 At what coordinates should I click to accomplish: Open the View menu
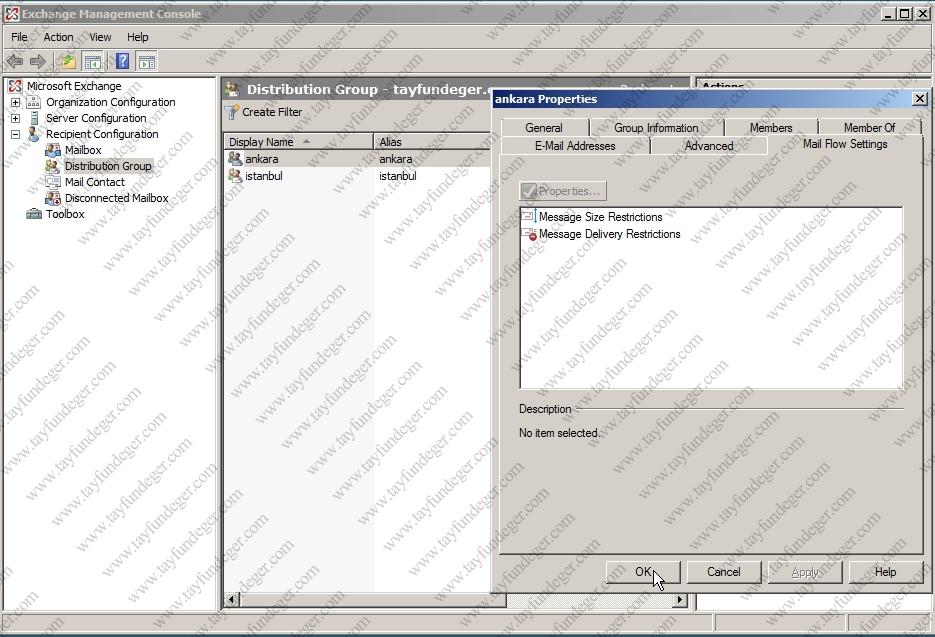tap(100, 37)
